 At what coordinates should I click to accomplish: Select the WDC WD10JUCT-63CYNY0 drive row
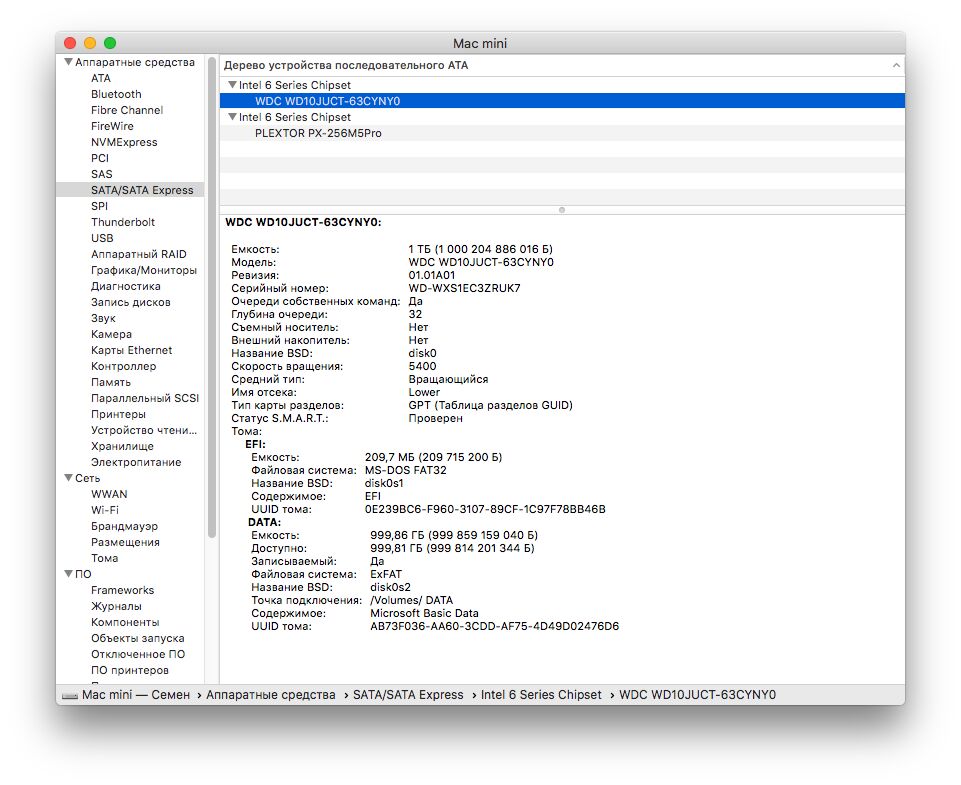click(x=562, y=100)
